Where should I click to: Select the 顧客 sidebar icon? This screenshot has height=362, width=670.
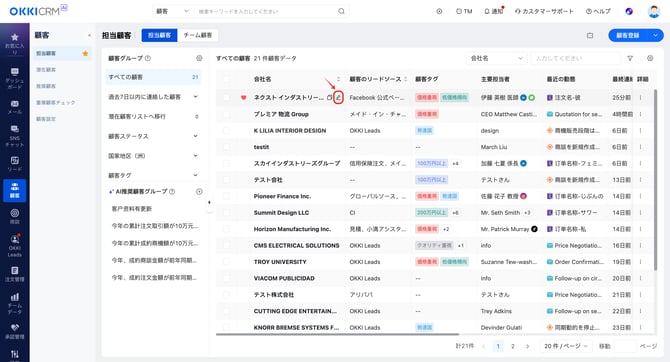pyautogui.click(x=15, y=190)
